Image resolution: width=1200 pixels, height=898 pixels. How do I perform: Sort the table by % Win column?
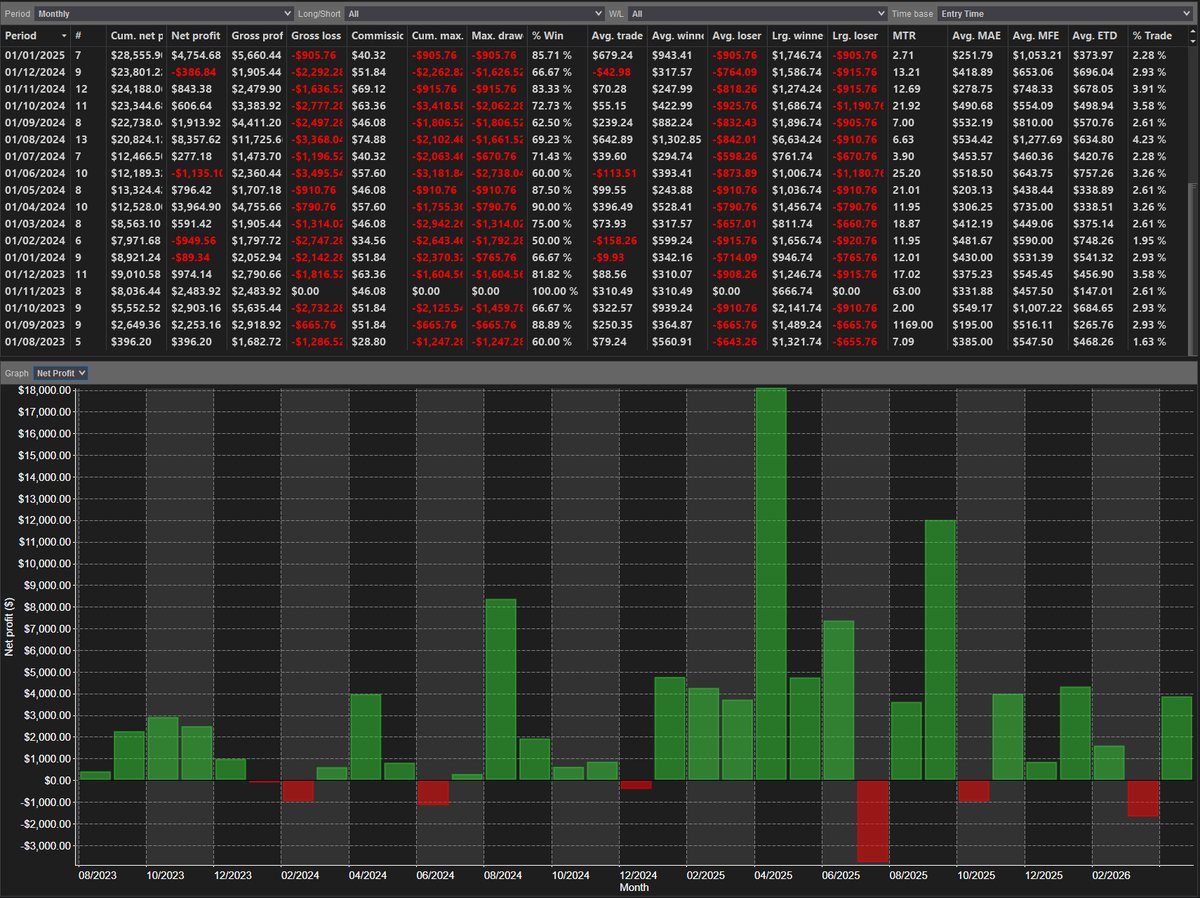[x=549, y=35]
